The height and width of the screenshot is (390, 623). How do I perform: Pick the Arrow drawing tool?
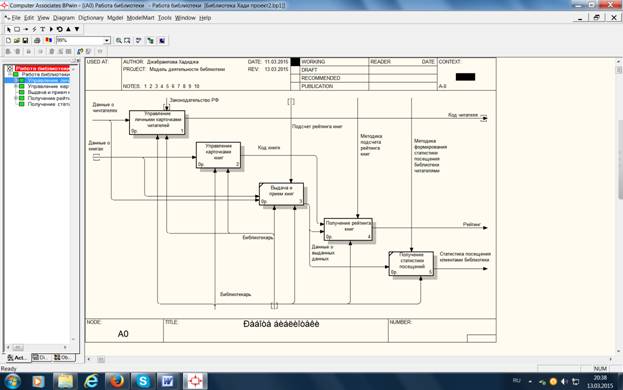[x=26, y=29]
